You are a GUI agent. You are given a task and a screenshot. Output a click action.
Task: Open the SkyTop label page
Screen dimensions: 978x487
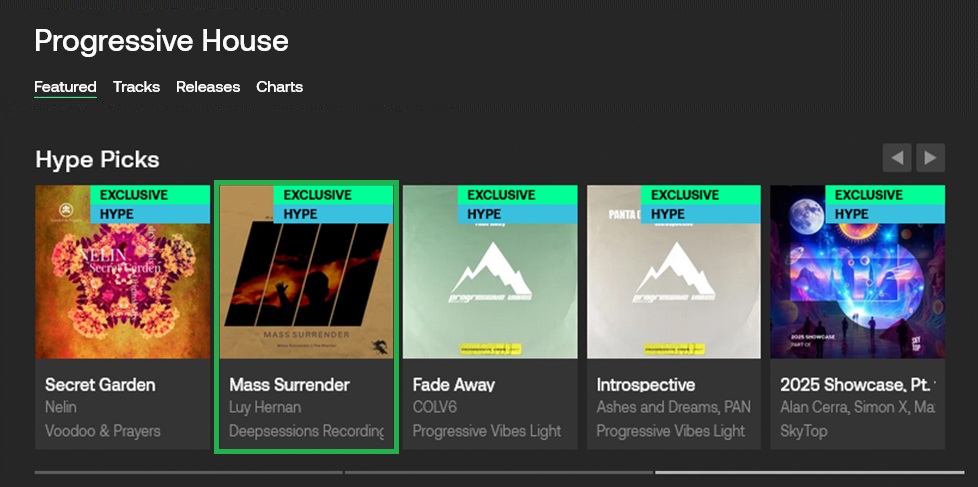805,431
